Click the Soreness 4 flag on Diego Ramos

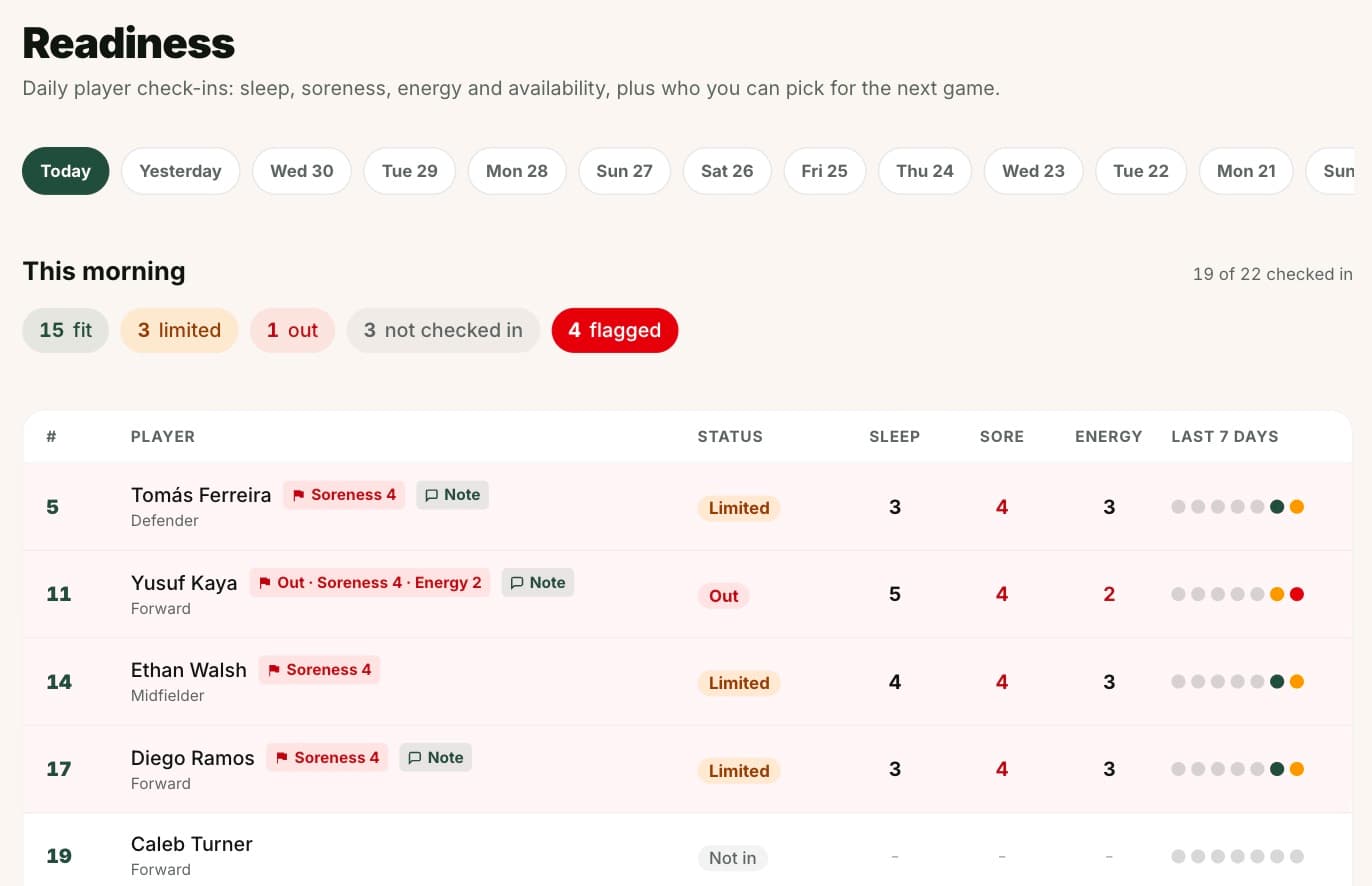pos(327,758)
